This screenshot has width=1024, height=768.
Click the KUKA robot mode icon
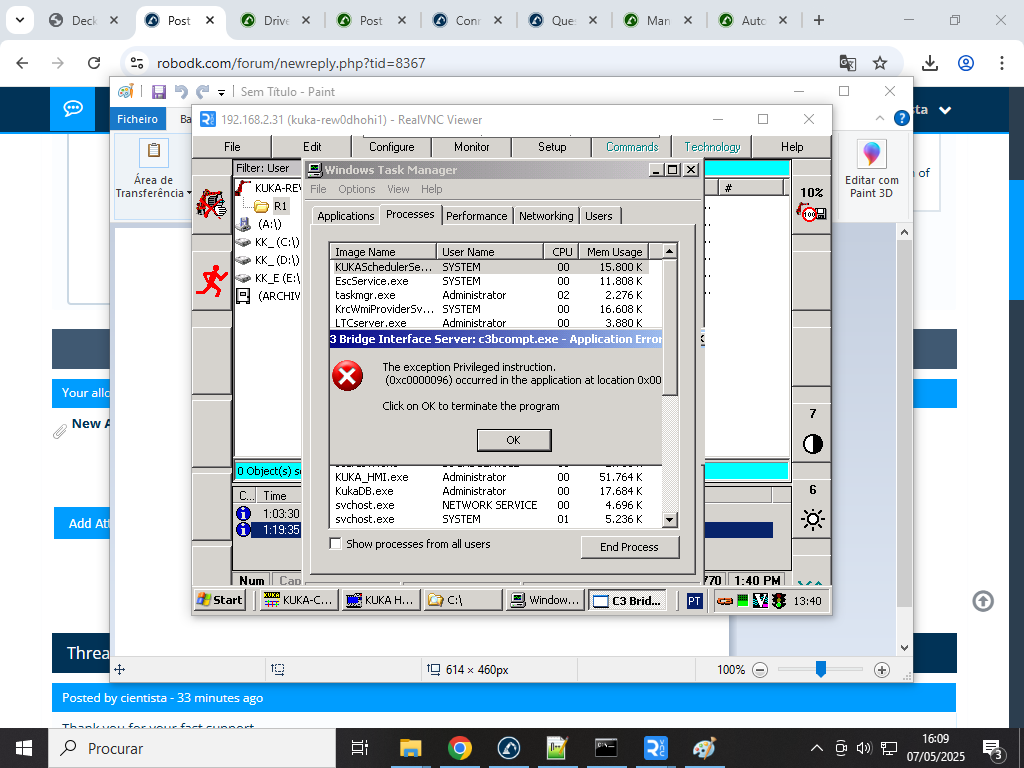tap(212, 203)
